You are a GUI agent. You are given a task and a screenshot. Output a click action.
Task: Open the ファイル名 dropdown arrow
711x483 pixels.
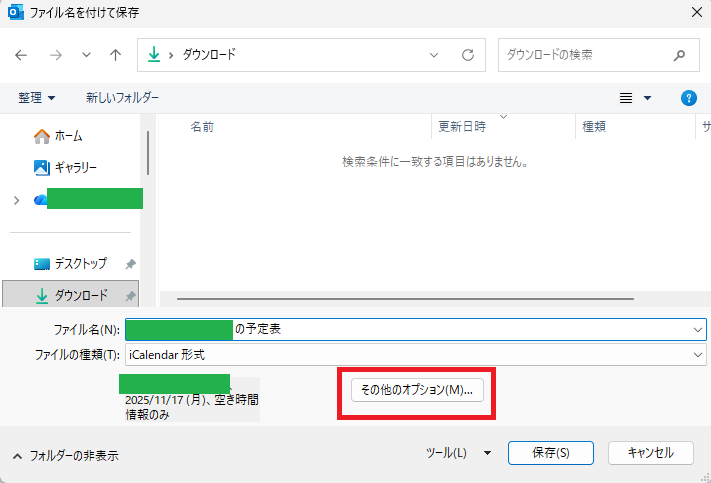(698, 330)
